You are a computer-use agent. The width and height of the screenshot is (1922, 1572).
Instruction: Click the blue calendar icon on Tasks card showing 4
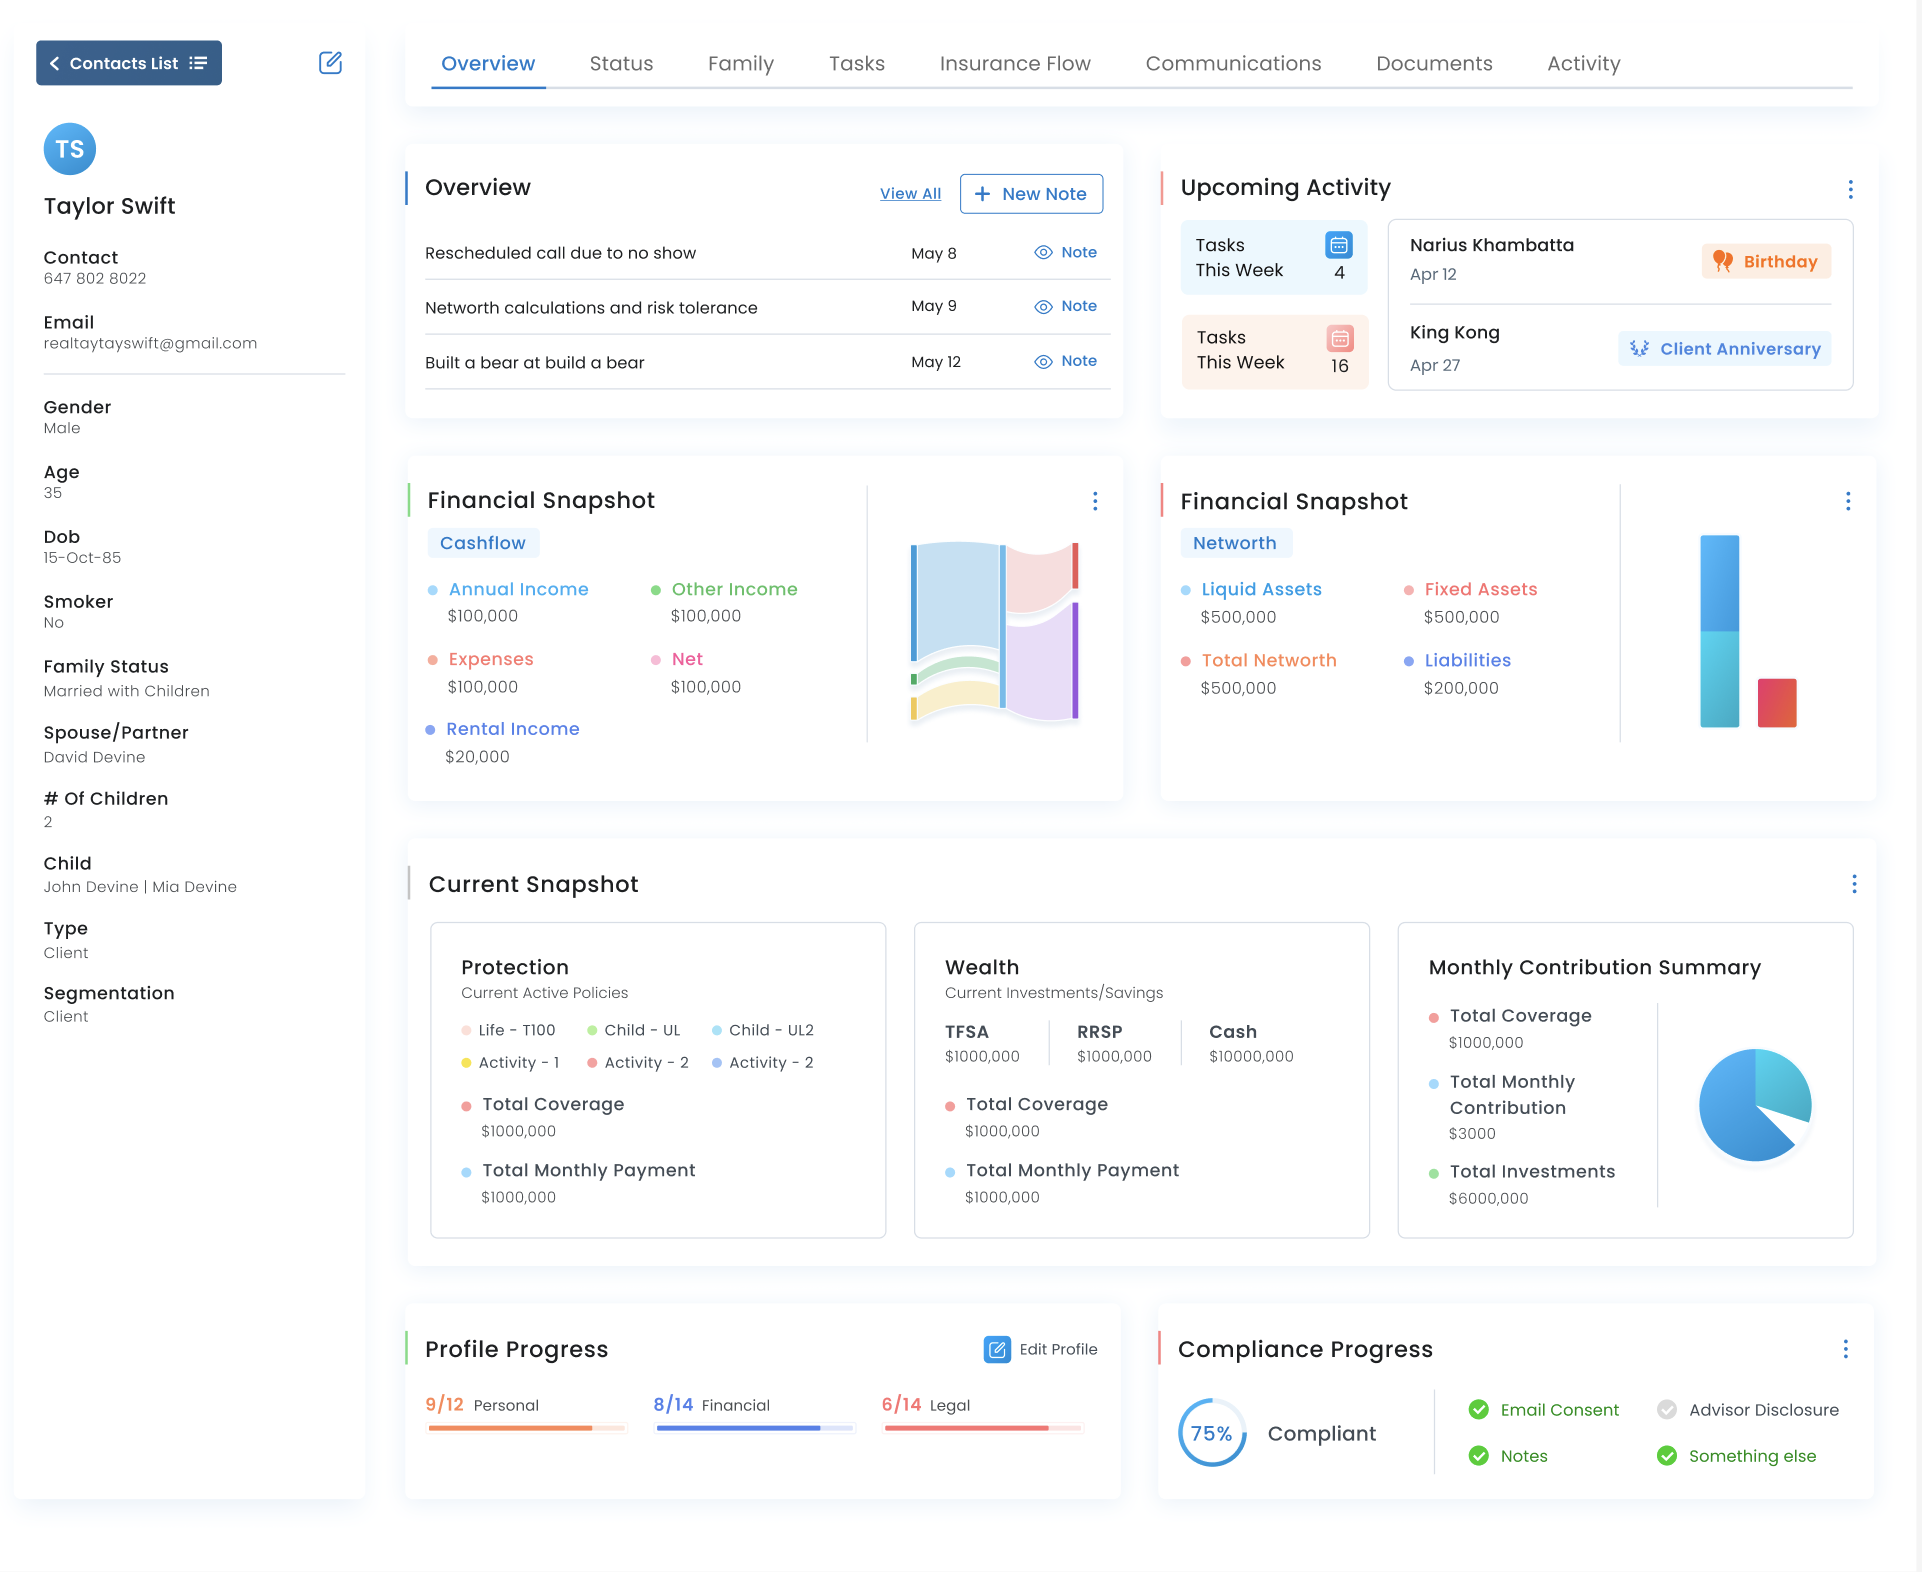1339,245
